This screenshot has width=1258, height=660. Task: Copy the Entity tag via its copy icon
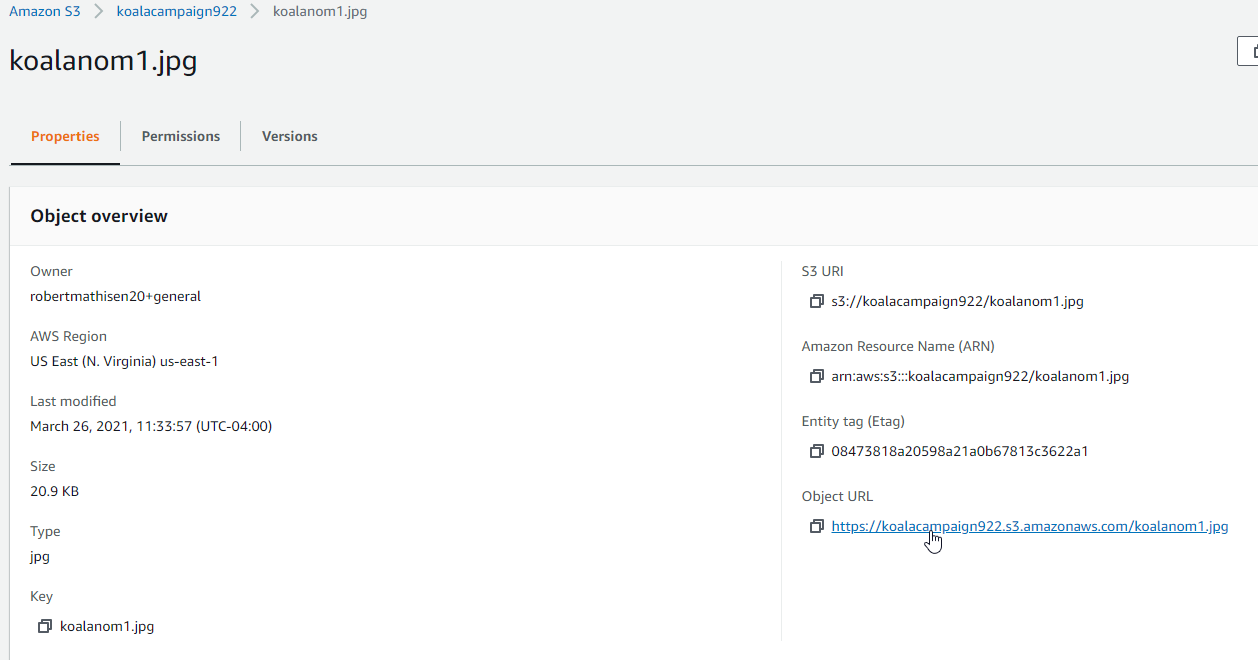[x=816, y=450]
